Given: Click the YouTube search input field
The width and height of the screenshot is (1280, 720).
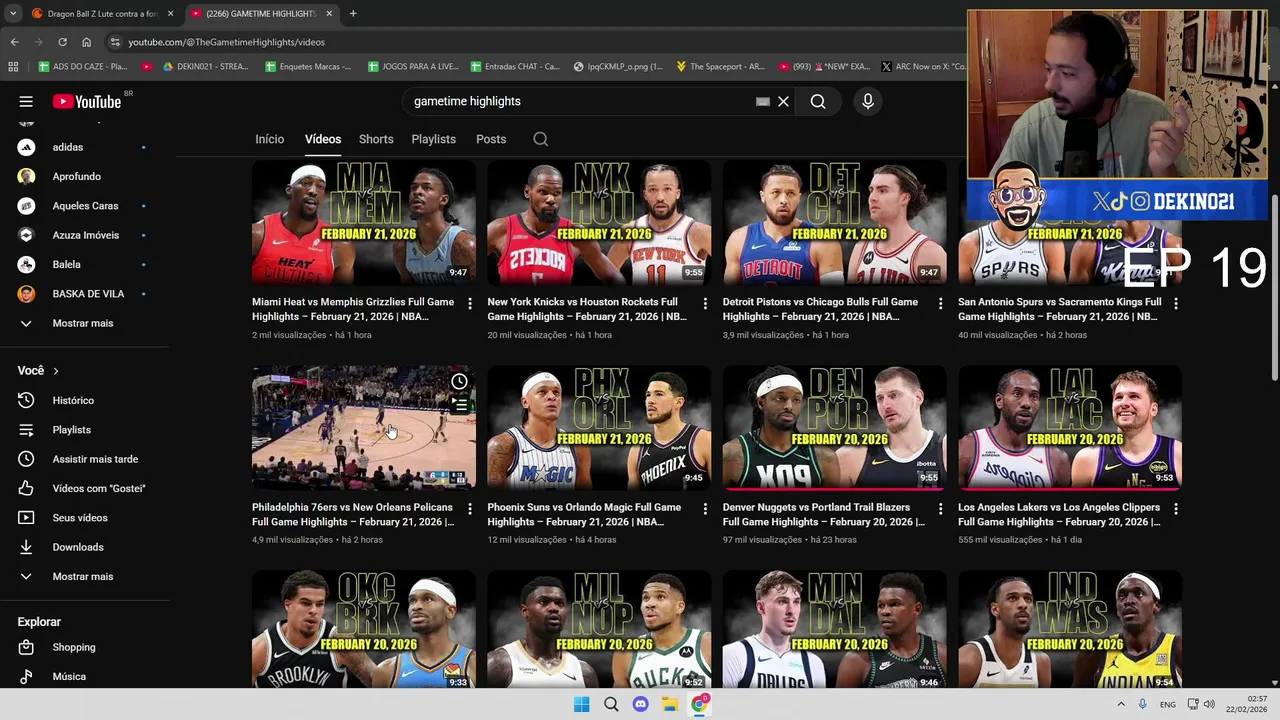Looking at the screenshot, I should coord(580,101).
